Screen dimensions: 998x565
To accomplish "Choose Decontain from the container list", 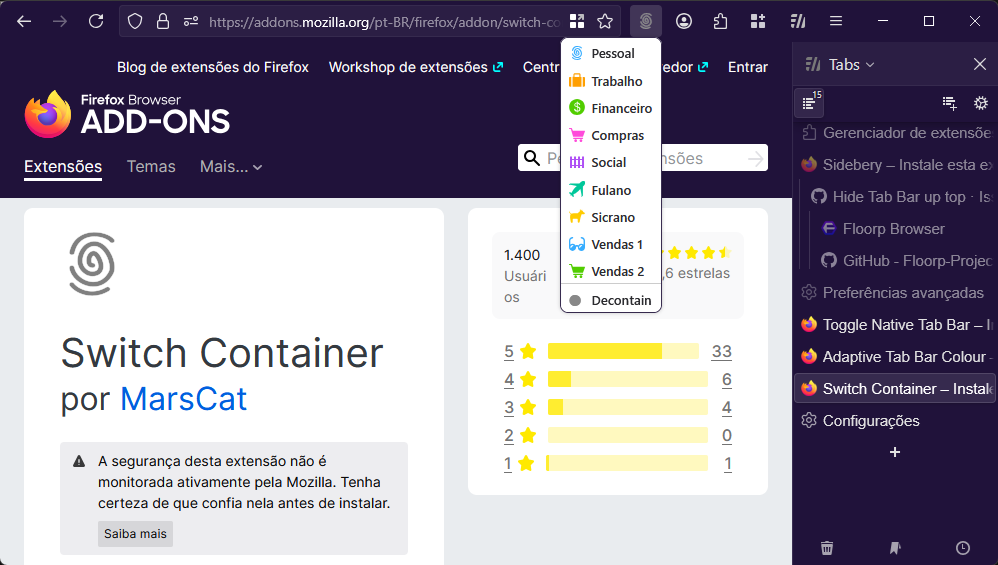I will 611,300.
